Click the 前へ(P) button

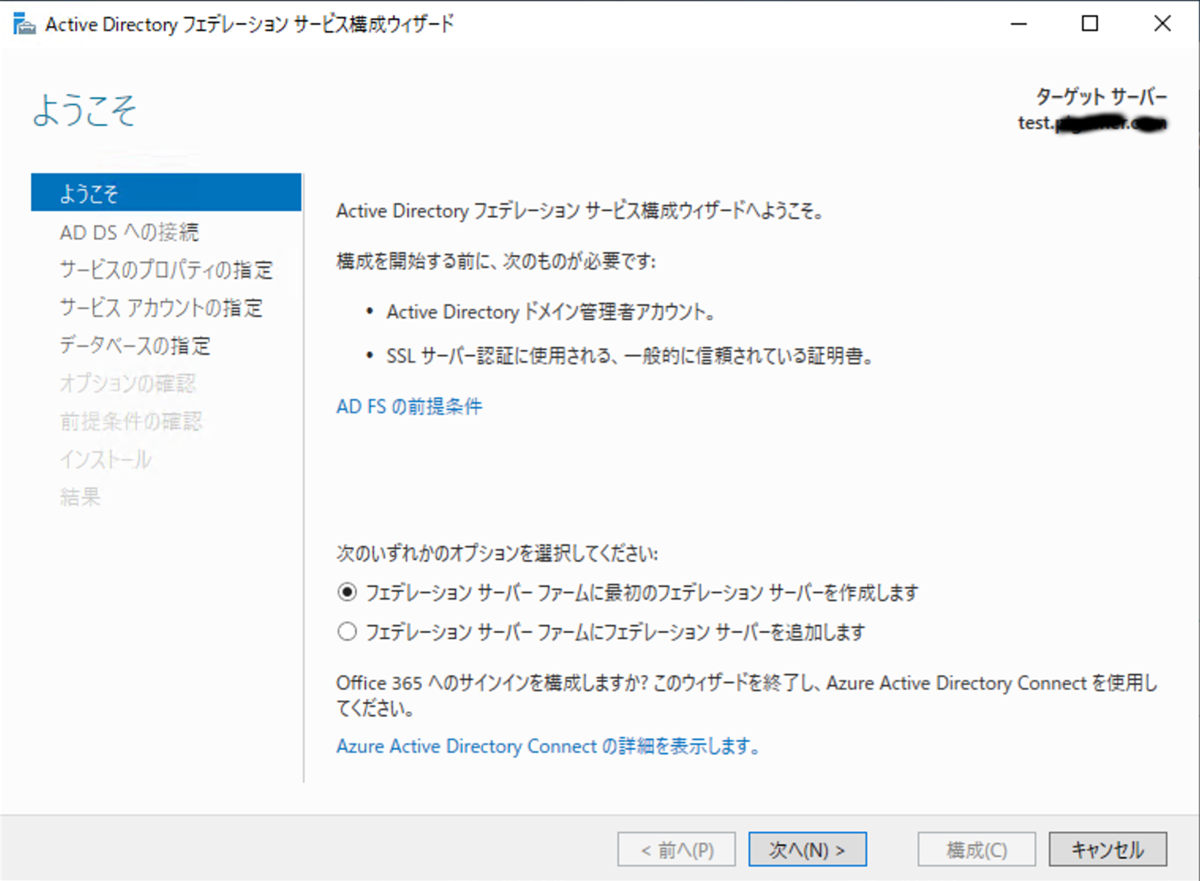676,849
